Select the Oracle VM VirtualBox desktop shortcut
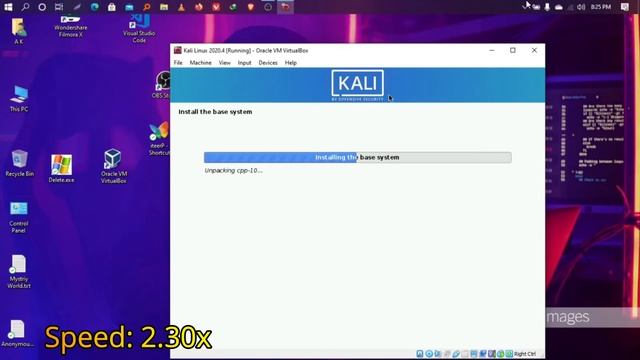 pyautogui.click(x=113, y=166)
